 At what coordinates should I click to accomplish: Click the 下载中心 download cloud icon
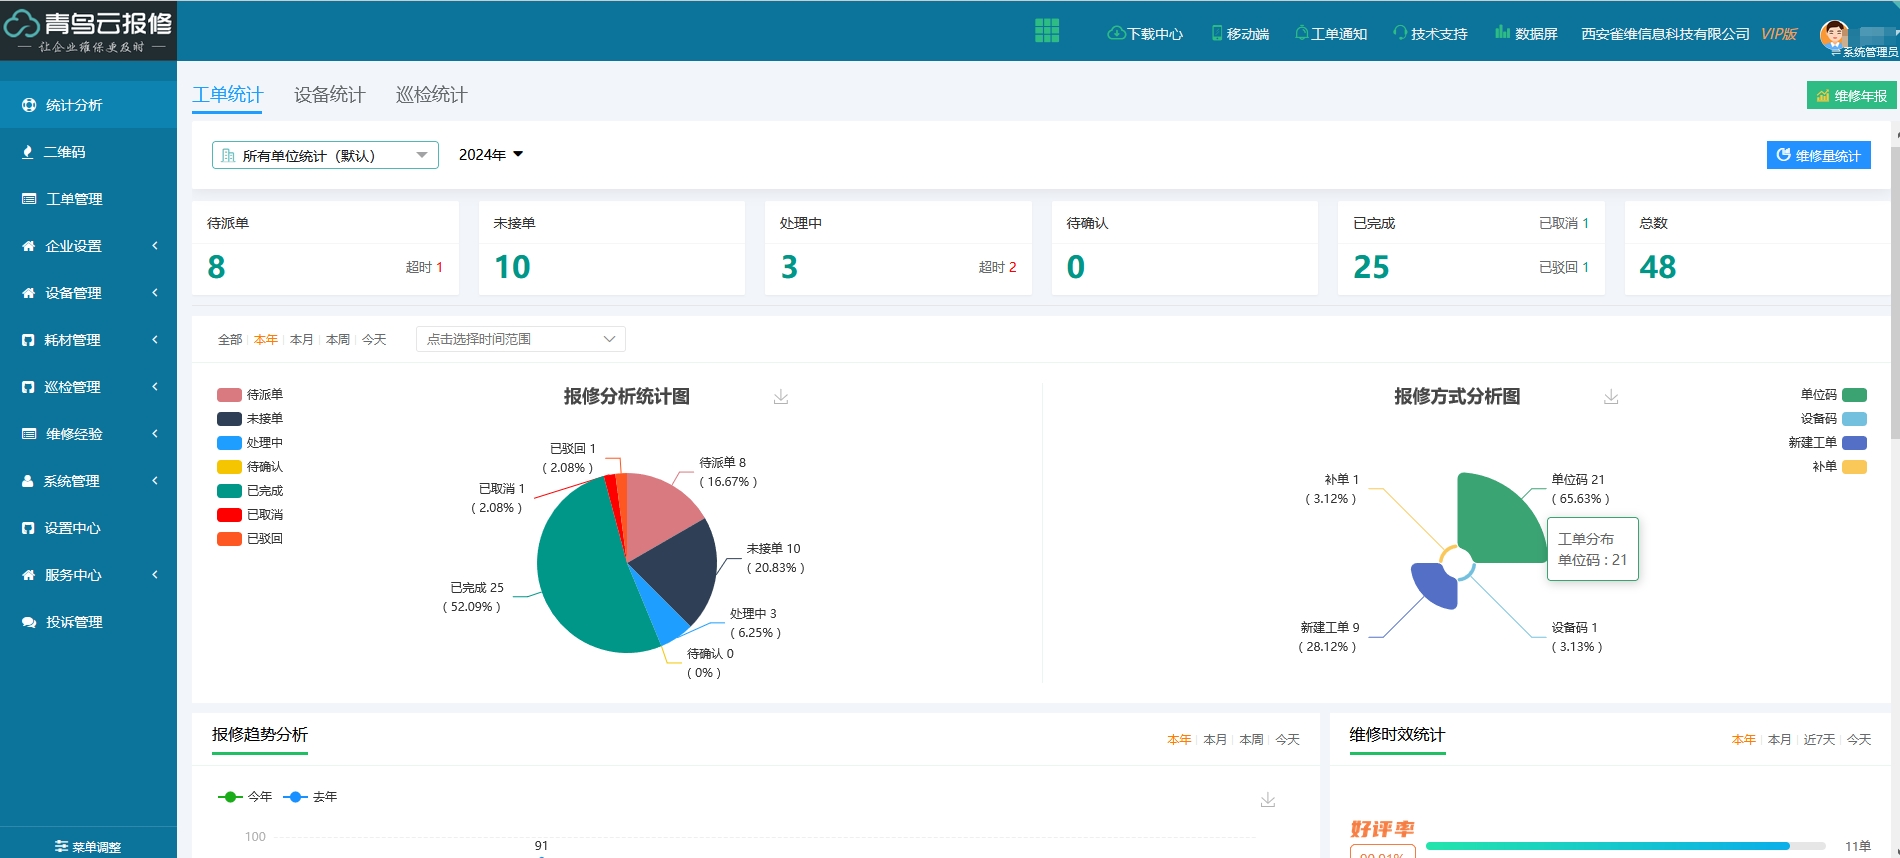[1116, 33]
